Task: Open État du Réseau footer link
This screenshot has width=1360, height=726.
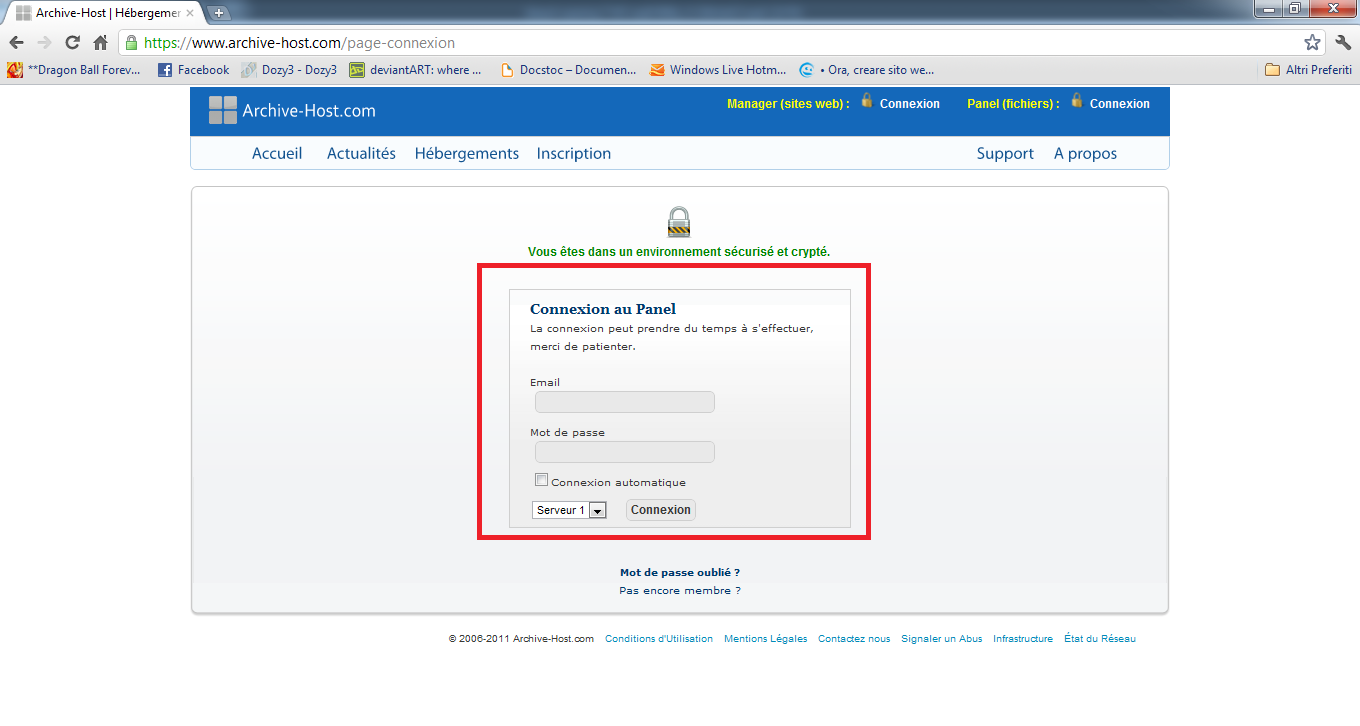Action: (x=1100, y=639)
